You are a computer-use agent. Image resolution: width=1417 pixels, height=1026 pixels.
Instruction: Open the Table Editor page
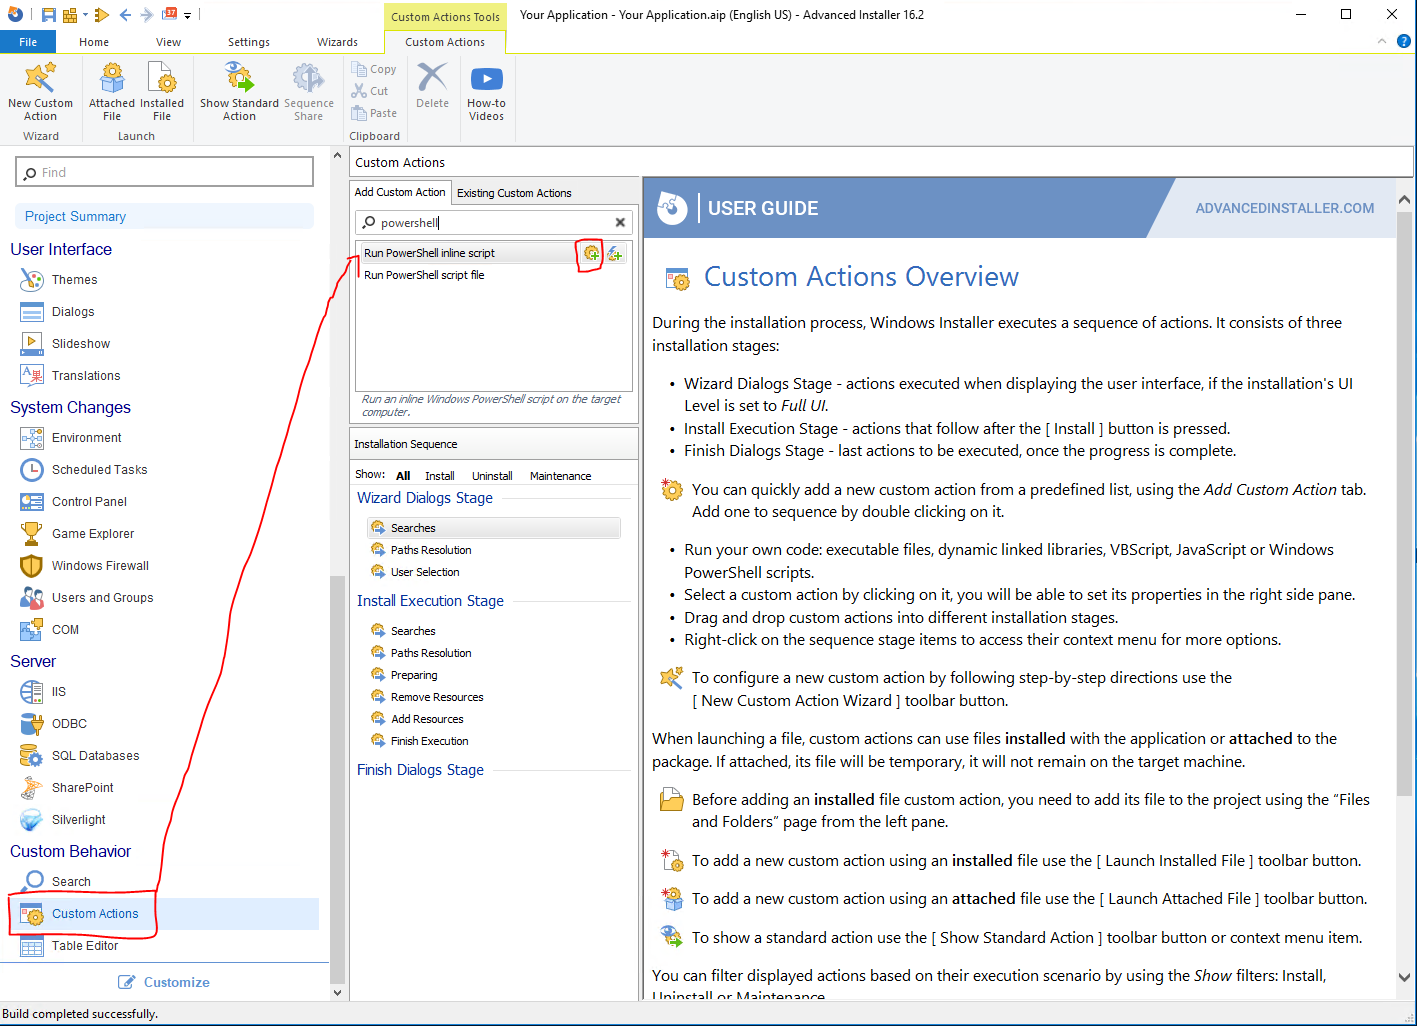pyautogui.click(x=85, y=946)
